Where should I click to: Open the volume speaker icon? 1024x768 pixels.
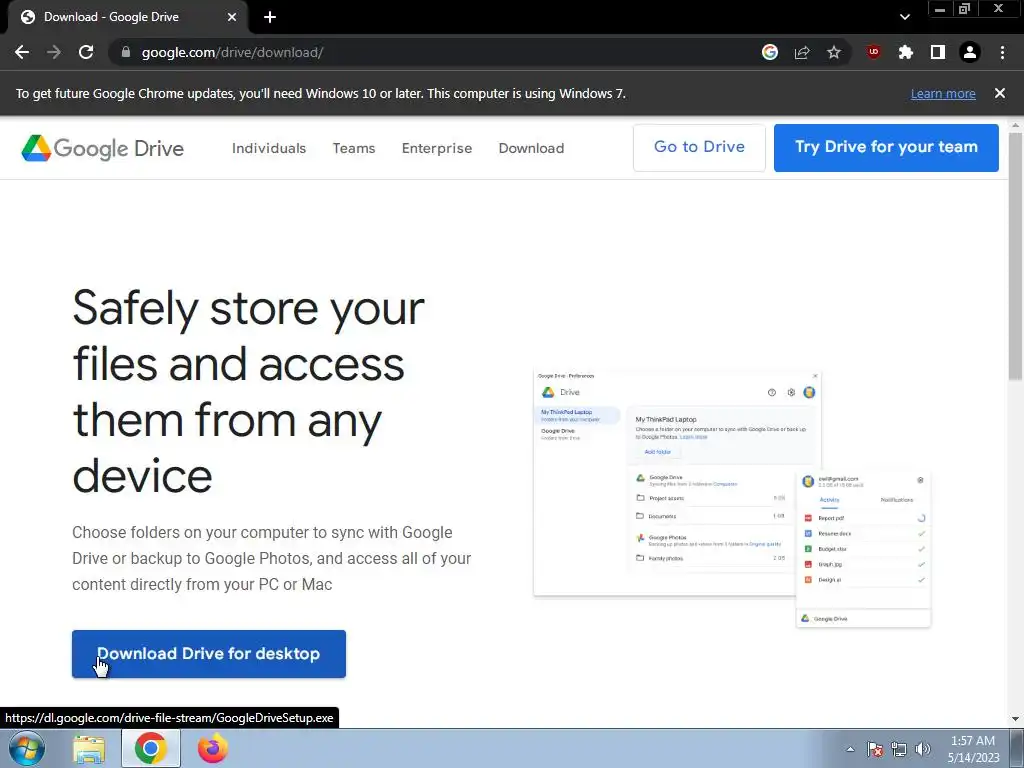click(x=923, y=749)
